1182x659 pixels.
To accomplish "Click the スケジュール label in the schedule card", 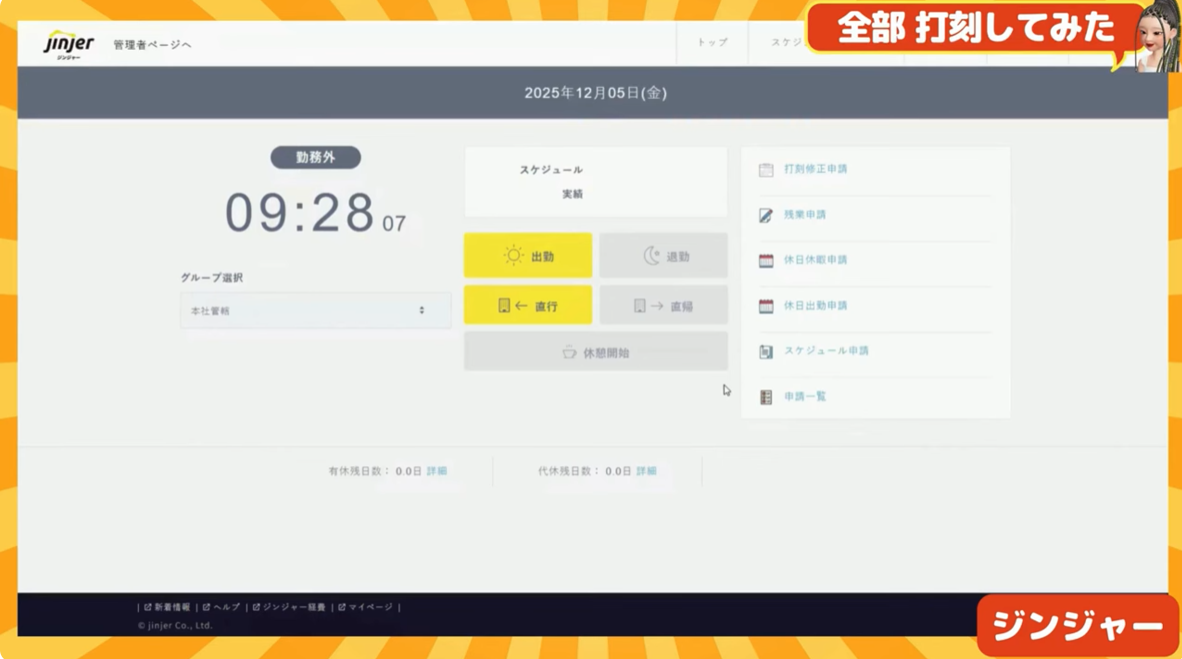I will [551, 170].
